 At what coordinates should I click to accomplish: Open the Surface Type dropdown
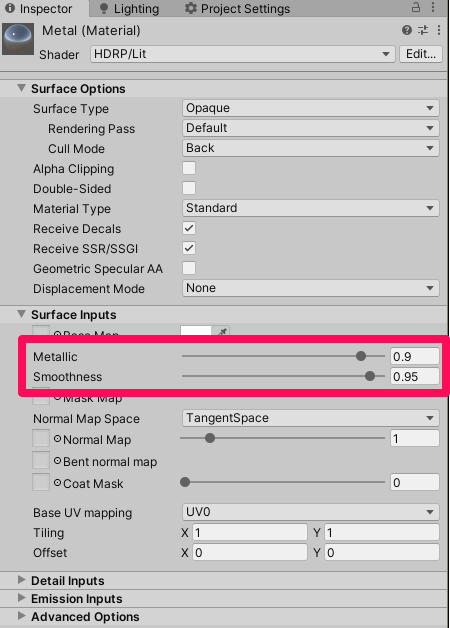click(311, 108)
